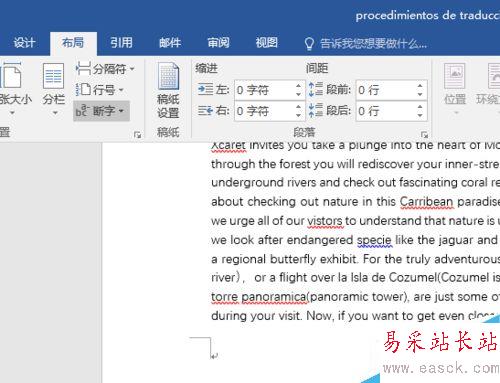The width and height of the screenshot is (500, 383).
Task: Increase the left indent with up arrow
Action: point(299,86)
